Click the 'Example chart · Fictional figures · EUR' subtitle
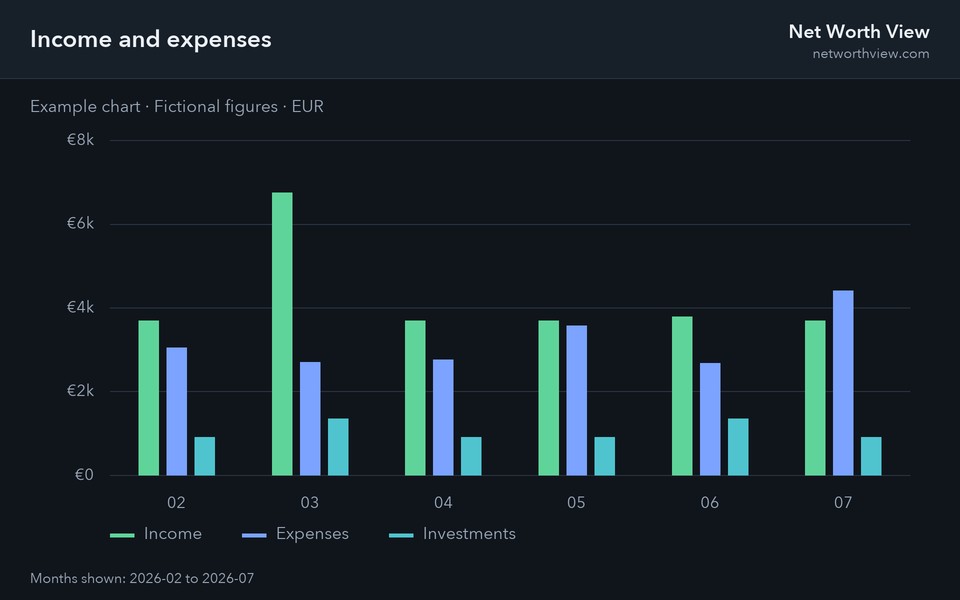 click(177, 107)
